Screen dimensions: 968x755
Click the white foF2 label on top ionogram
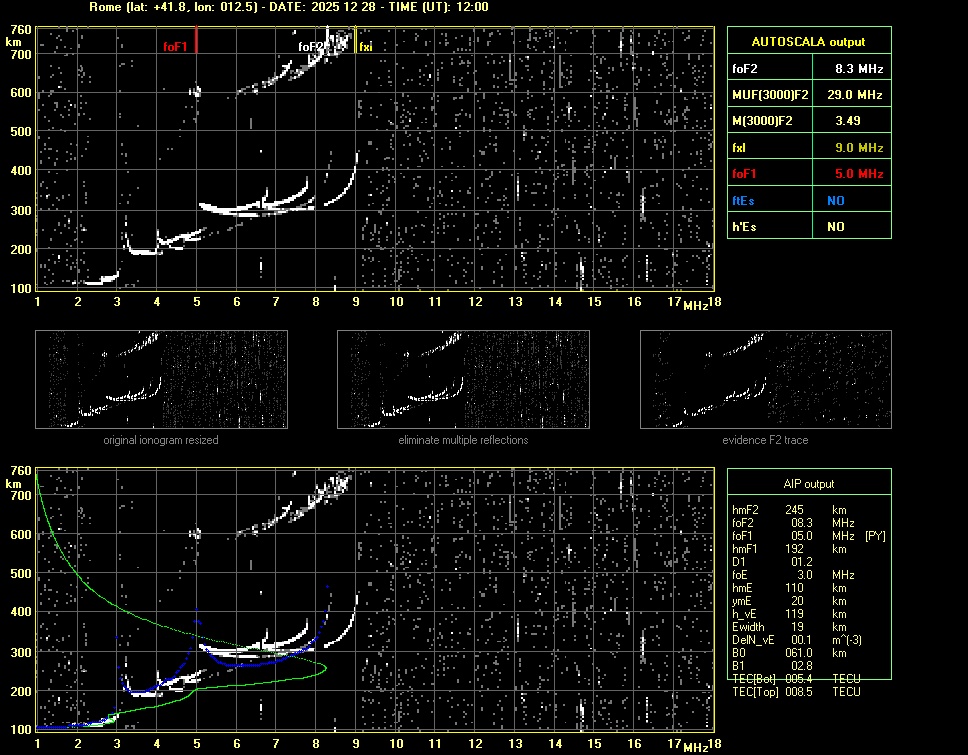pos(311,47)
